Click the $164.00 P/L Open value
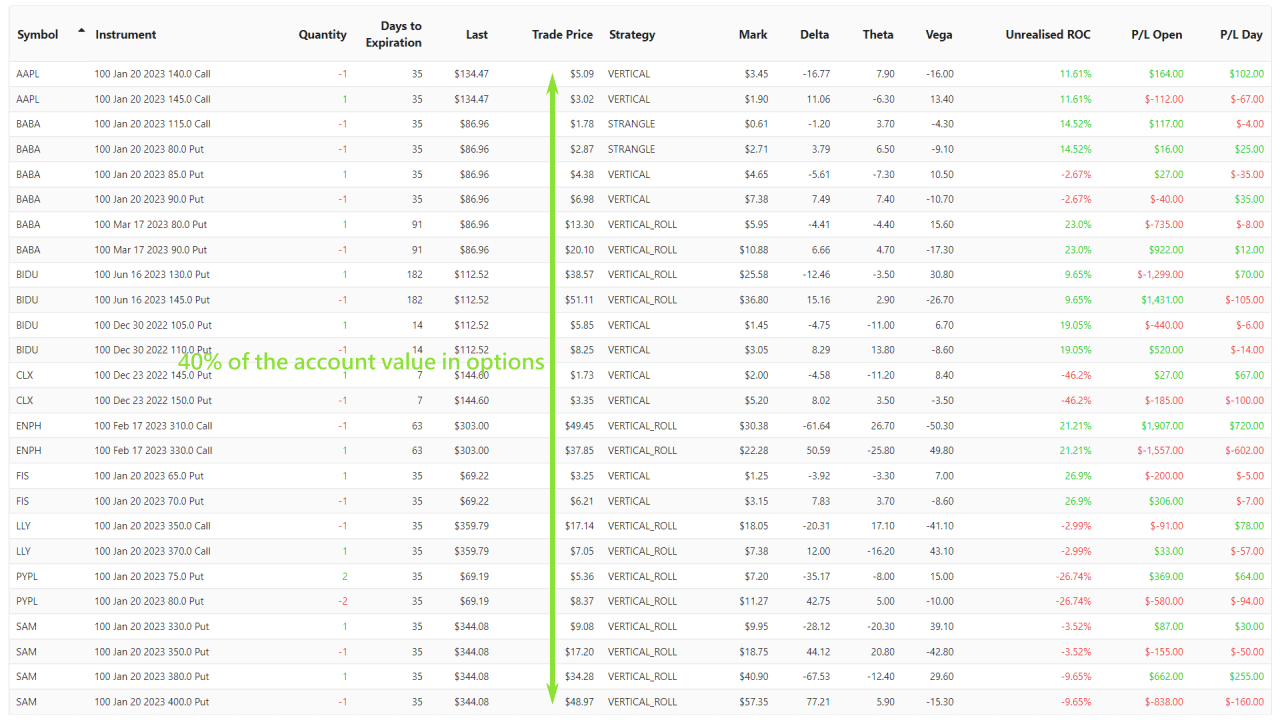The width and height of the screenshot is (1280, 720). click(x=1166, y=74)
